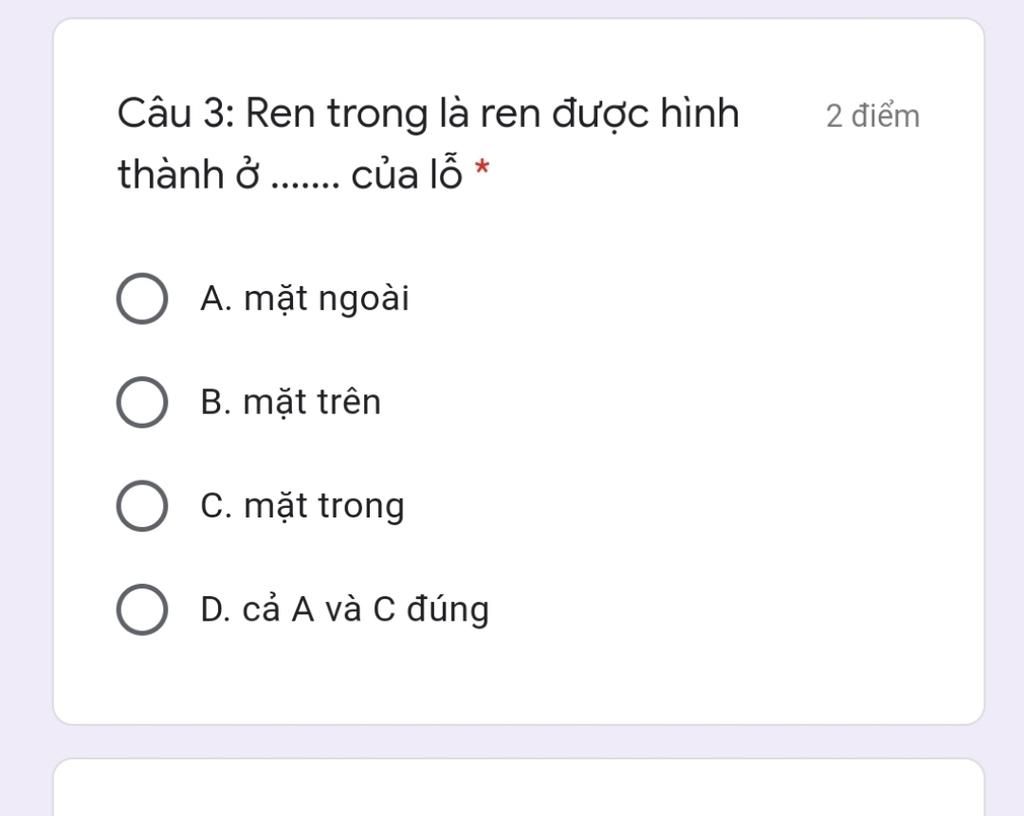Viewport: 1024px width, 816px height.
Task: Click the red required asterisk
Action: [482, 168]
